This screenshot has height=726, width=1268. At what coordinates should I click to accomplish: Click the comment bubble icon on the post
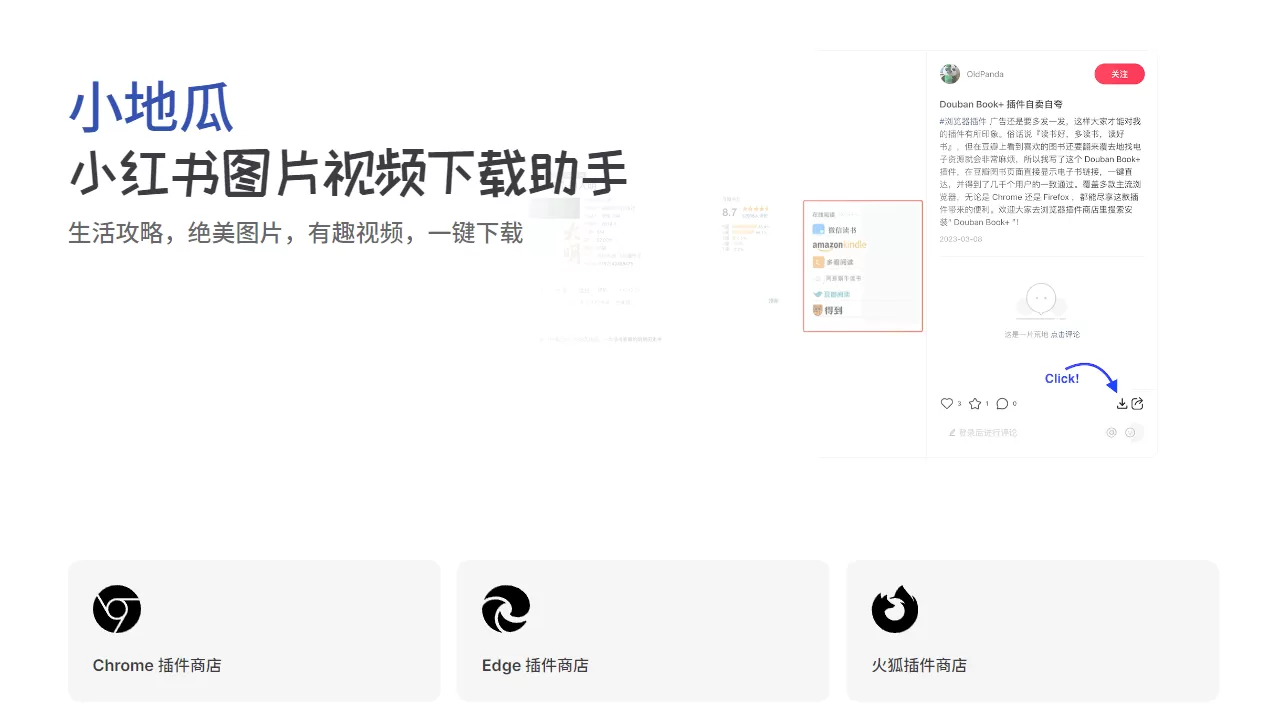[x=1002, y=403]
